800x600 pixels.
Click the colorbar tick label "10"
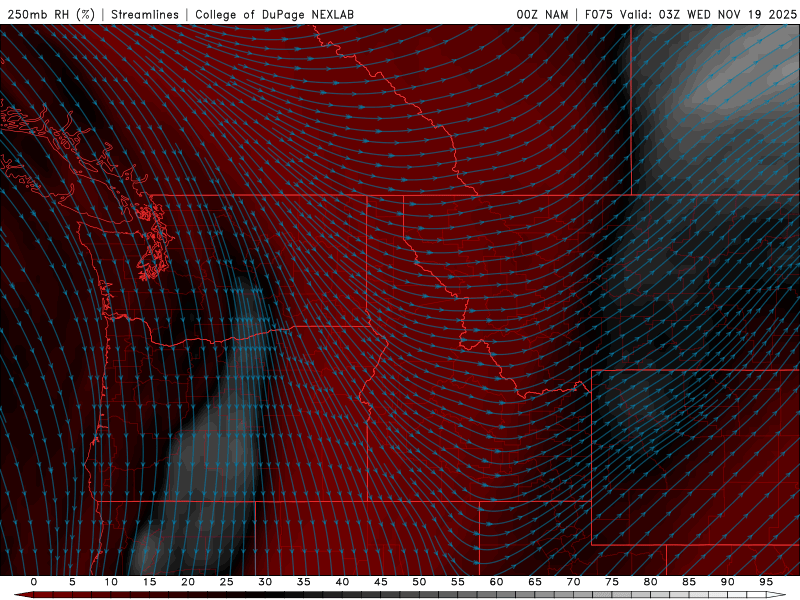111,582
